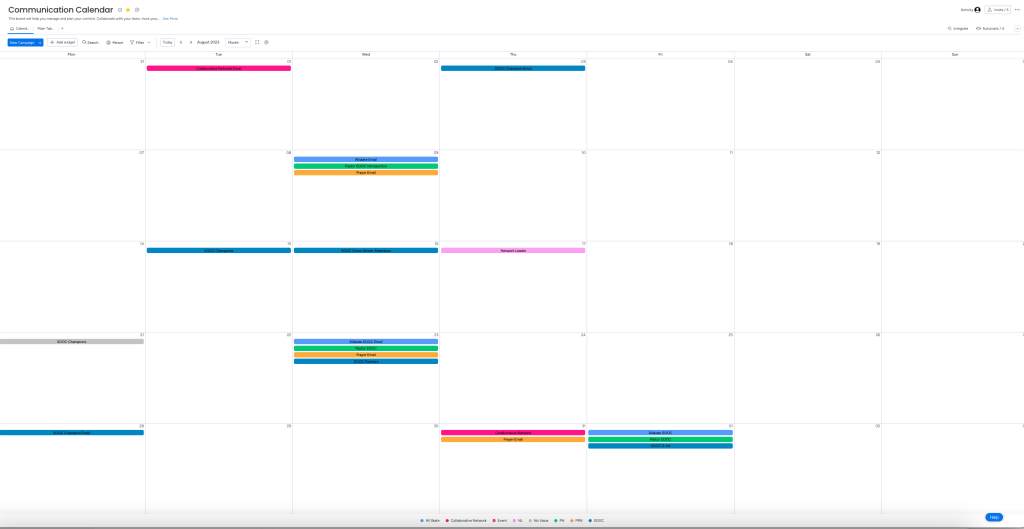Open the Month view dropdown
This screenshot has height=529, width=1024.
point(238,42)
